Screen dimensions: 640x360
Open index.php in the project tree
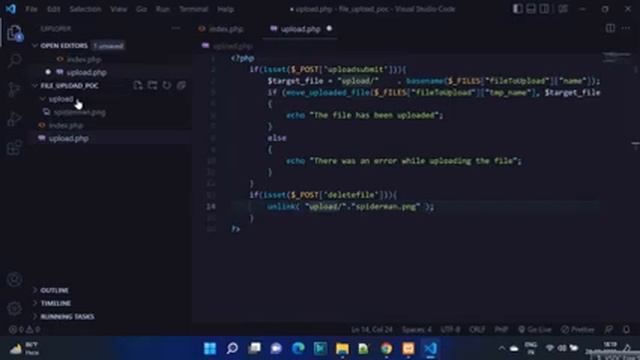pos(66,125)
